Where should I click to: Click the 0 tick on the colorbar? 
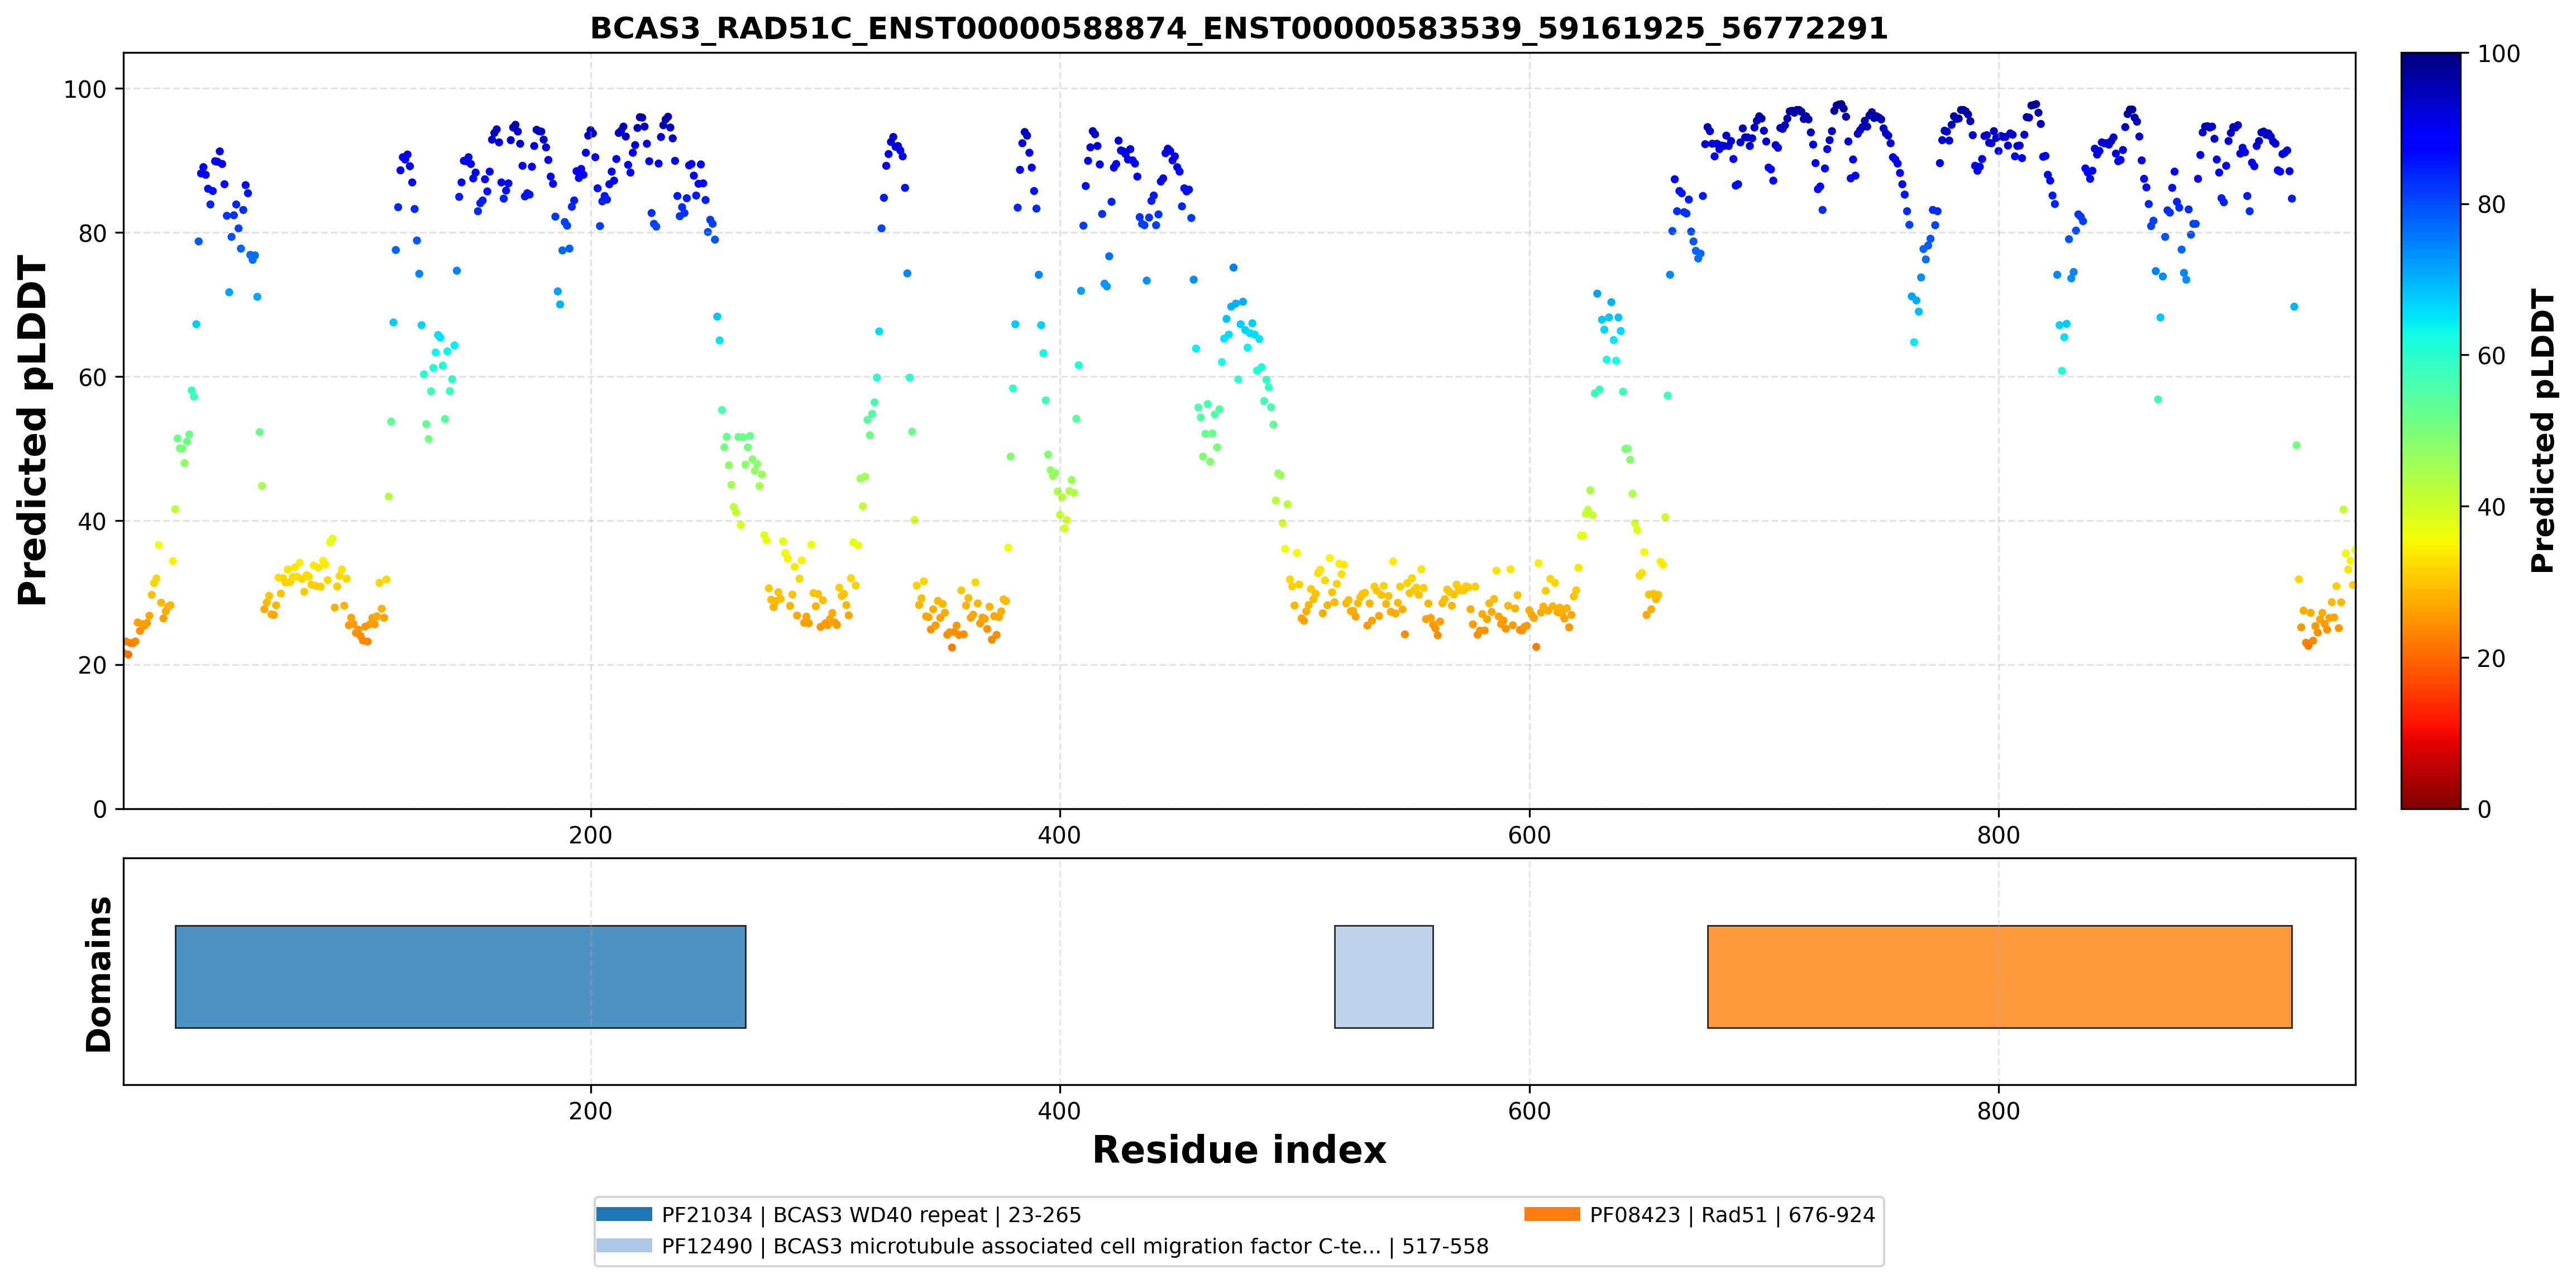(2484, 809)
